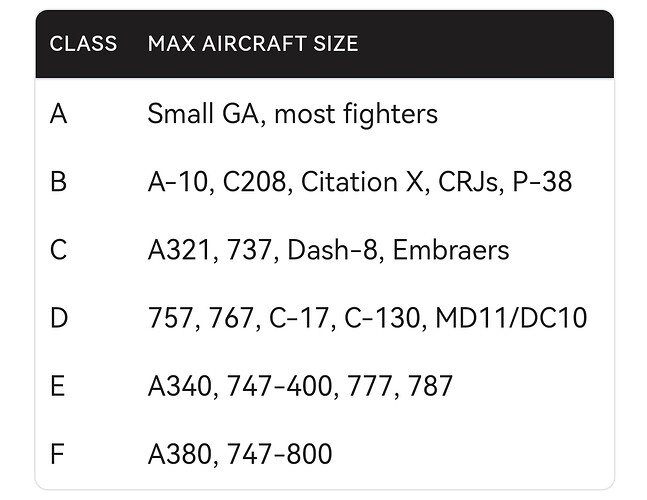Select class F letter cell

[57, 454]
